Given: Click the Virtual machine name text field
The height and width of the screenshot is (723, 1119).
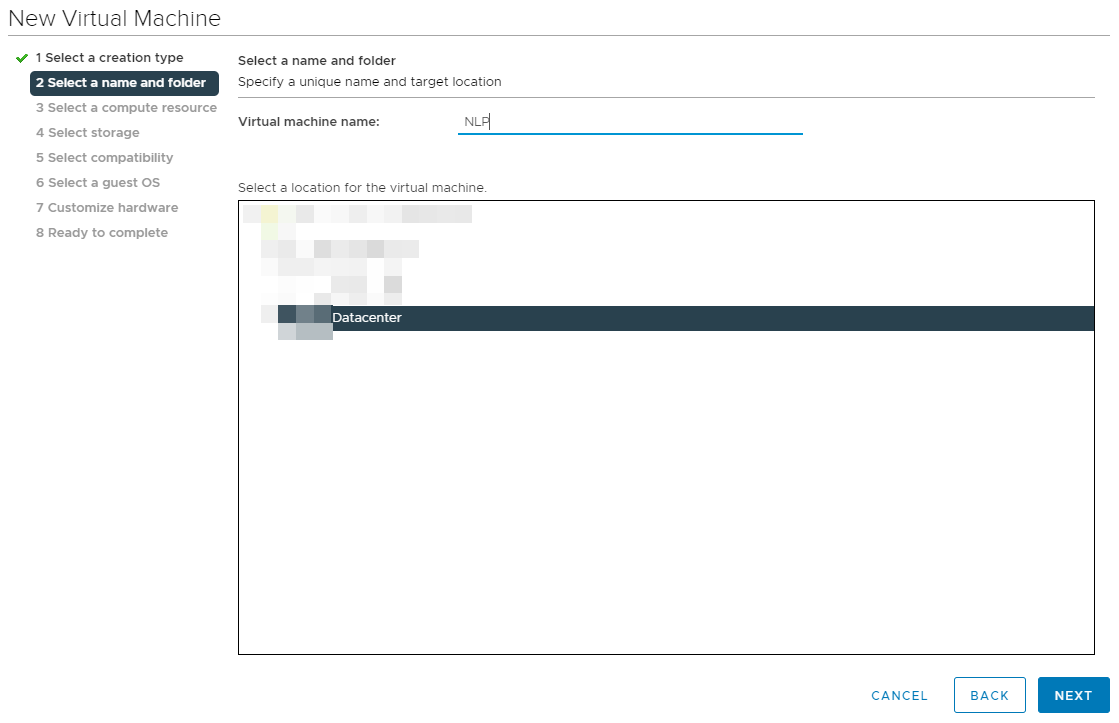Looking at the screenshot, I should pos(630,122).
